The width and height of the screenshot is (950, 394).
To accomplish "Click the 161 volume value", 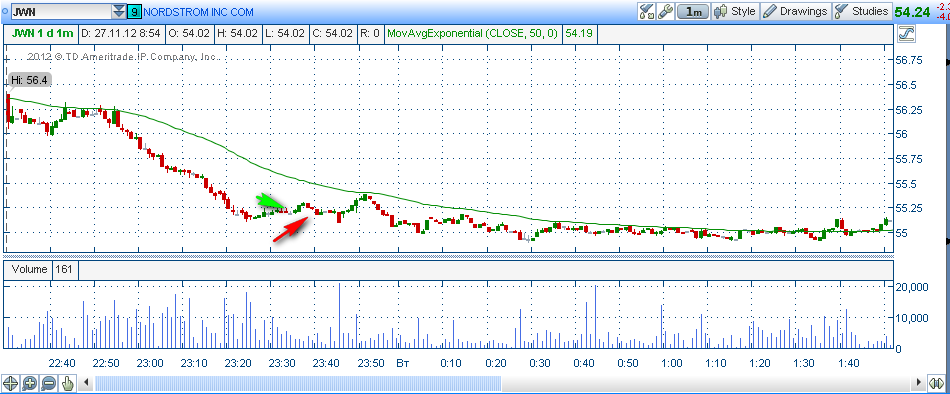I will (64, 270).
